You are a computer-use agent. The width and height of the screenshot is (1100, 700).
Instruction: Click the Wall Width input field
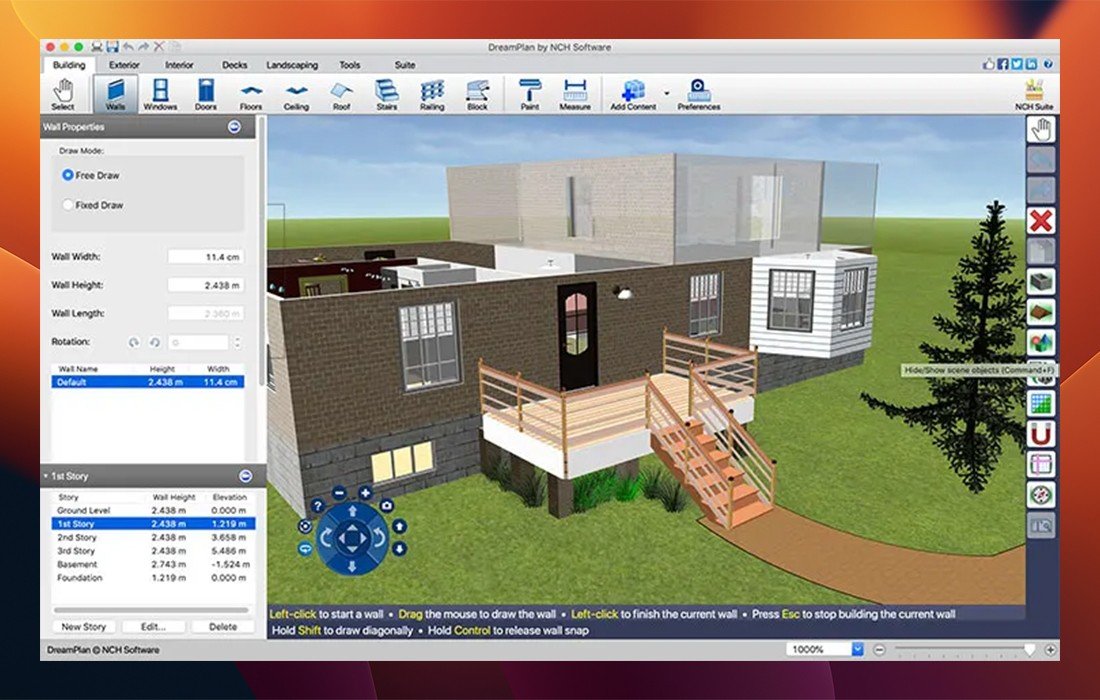[x=205, y=257]
